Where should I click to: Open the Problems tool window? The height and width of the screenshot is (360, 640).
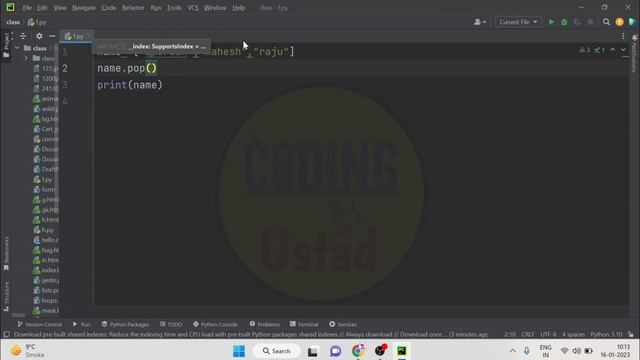(x=264, y=324)
